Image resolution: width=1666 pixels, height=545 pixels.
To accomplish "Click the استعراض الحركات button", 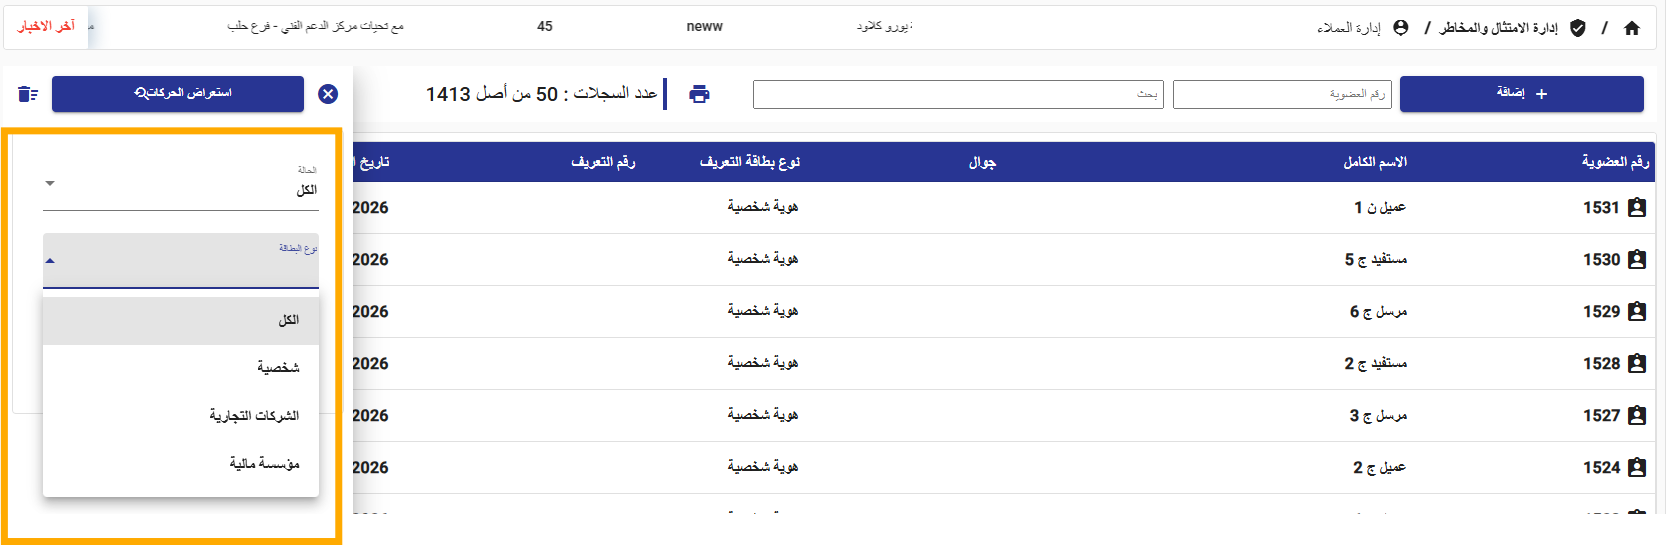I will [178, 94].
